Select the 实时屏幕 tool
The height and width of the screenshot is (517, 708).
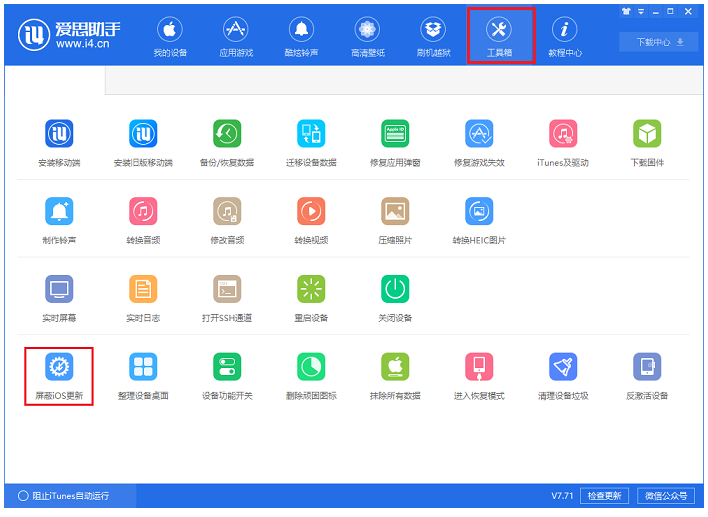[x=59, y=290]
